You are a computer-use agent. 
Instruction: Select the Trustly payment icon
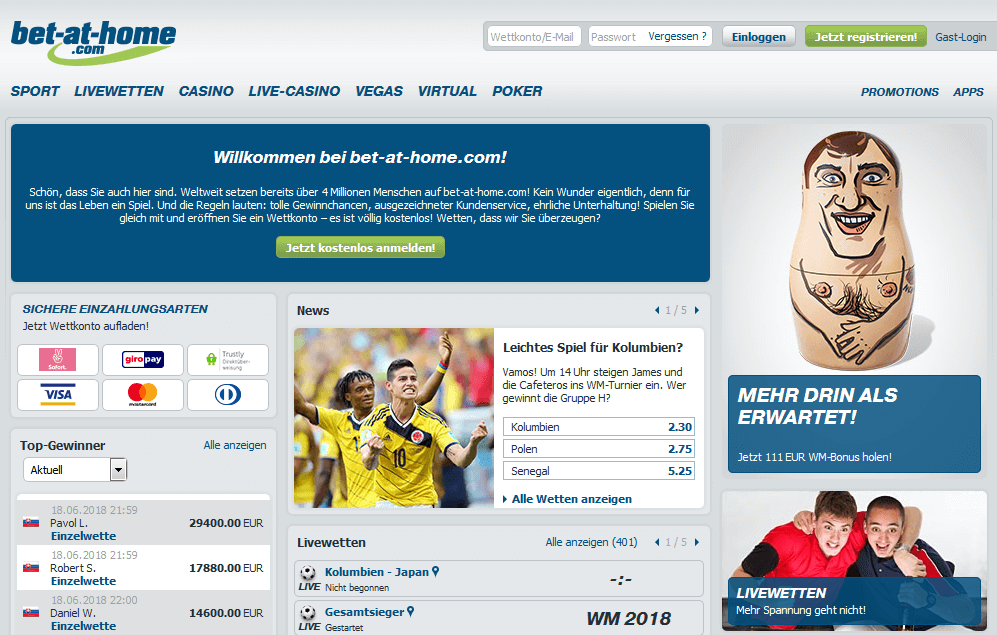click(228, 360)
